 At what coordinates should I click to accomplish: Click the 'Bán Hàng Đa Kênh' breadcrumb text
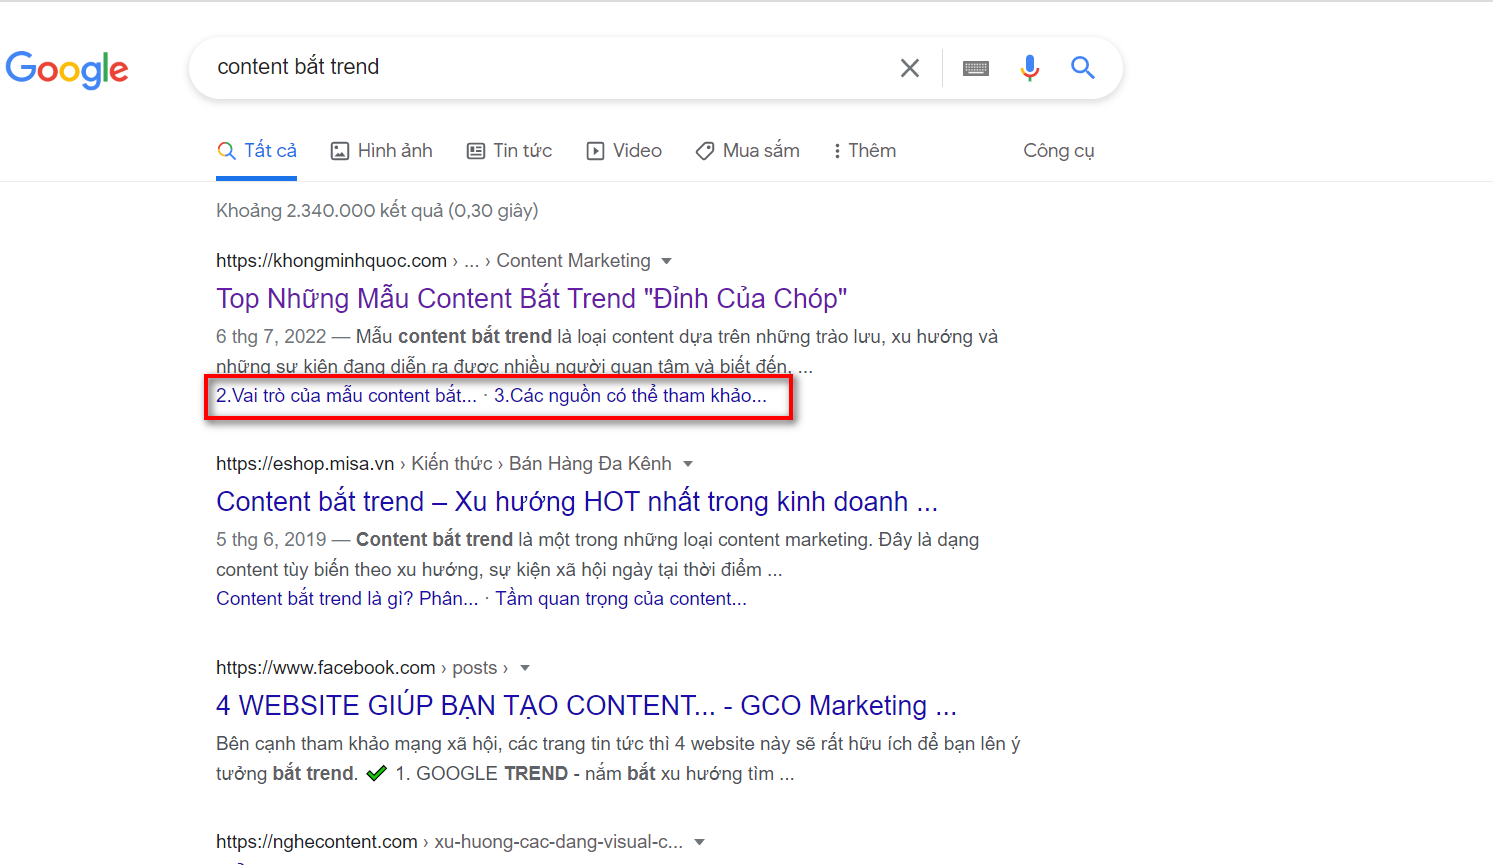[590, 464]
